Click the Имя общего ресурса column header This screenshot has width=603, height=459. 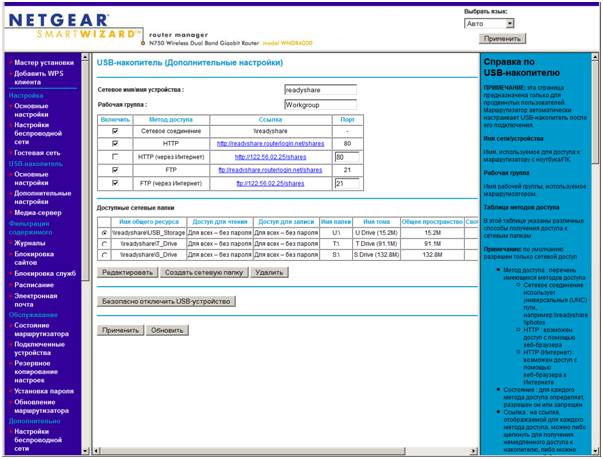pyautogui.click(x=148, y=222)
